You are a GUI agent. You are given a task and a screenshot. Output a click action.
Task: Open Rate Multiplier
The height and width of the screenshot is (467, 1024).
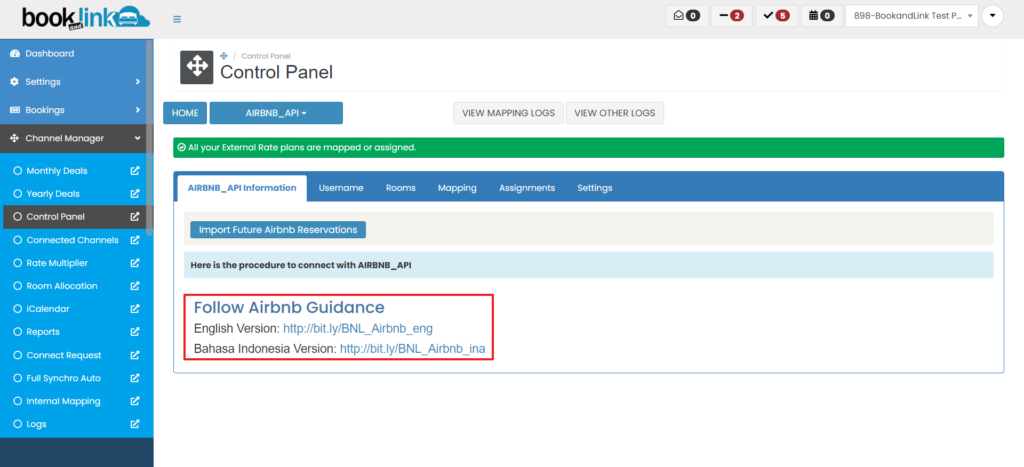click(x=57, y=263)
